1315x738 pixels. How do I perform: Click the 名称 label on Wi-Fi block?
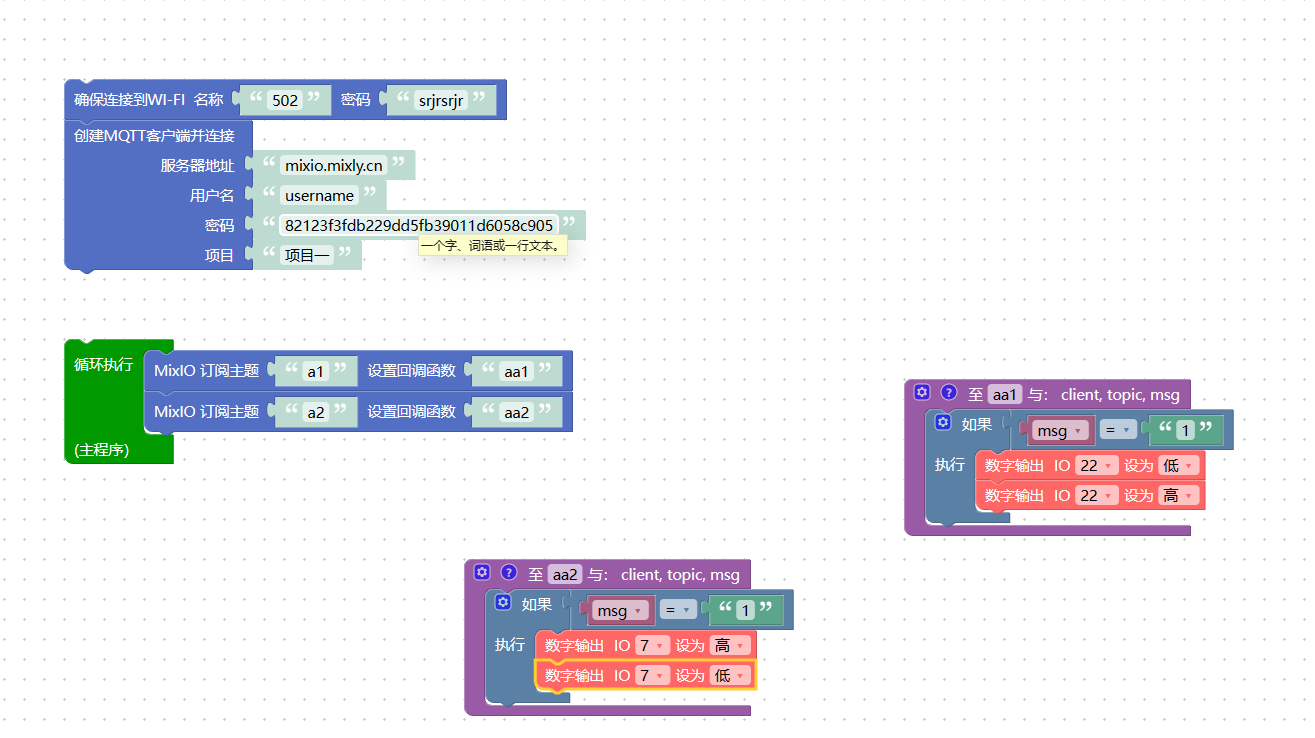[208, 100]
